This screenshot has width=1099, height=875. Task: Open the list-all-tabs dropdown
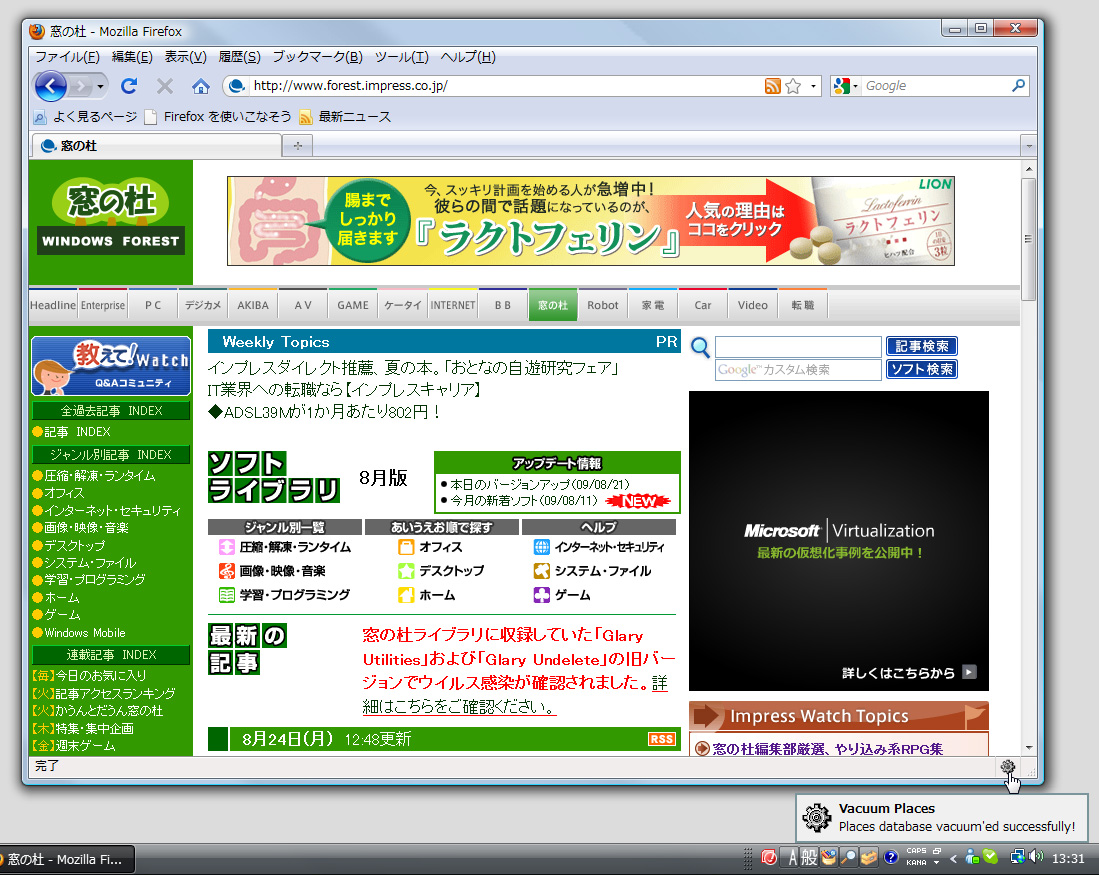[x=1029, y=146]
